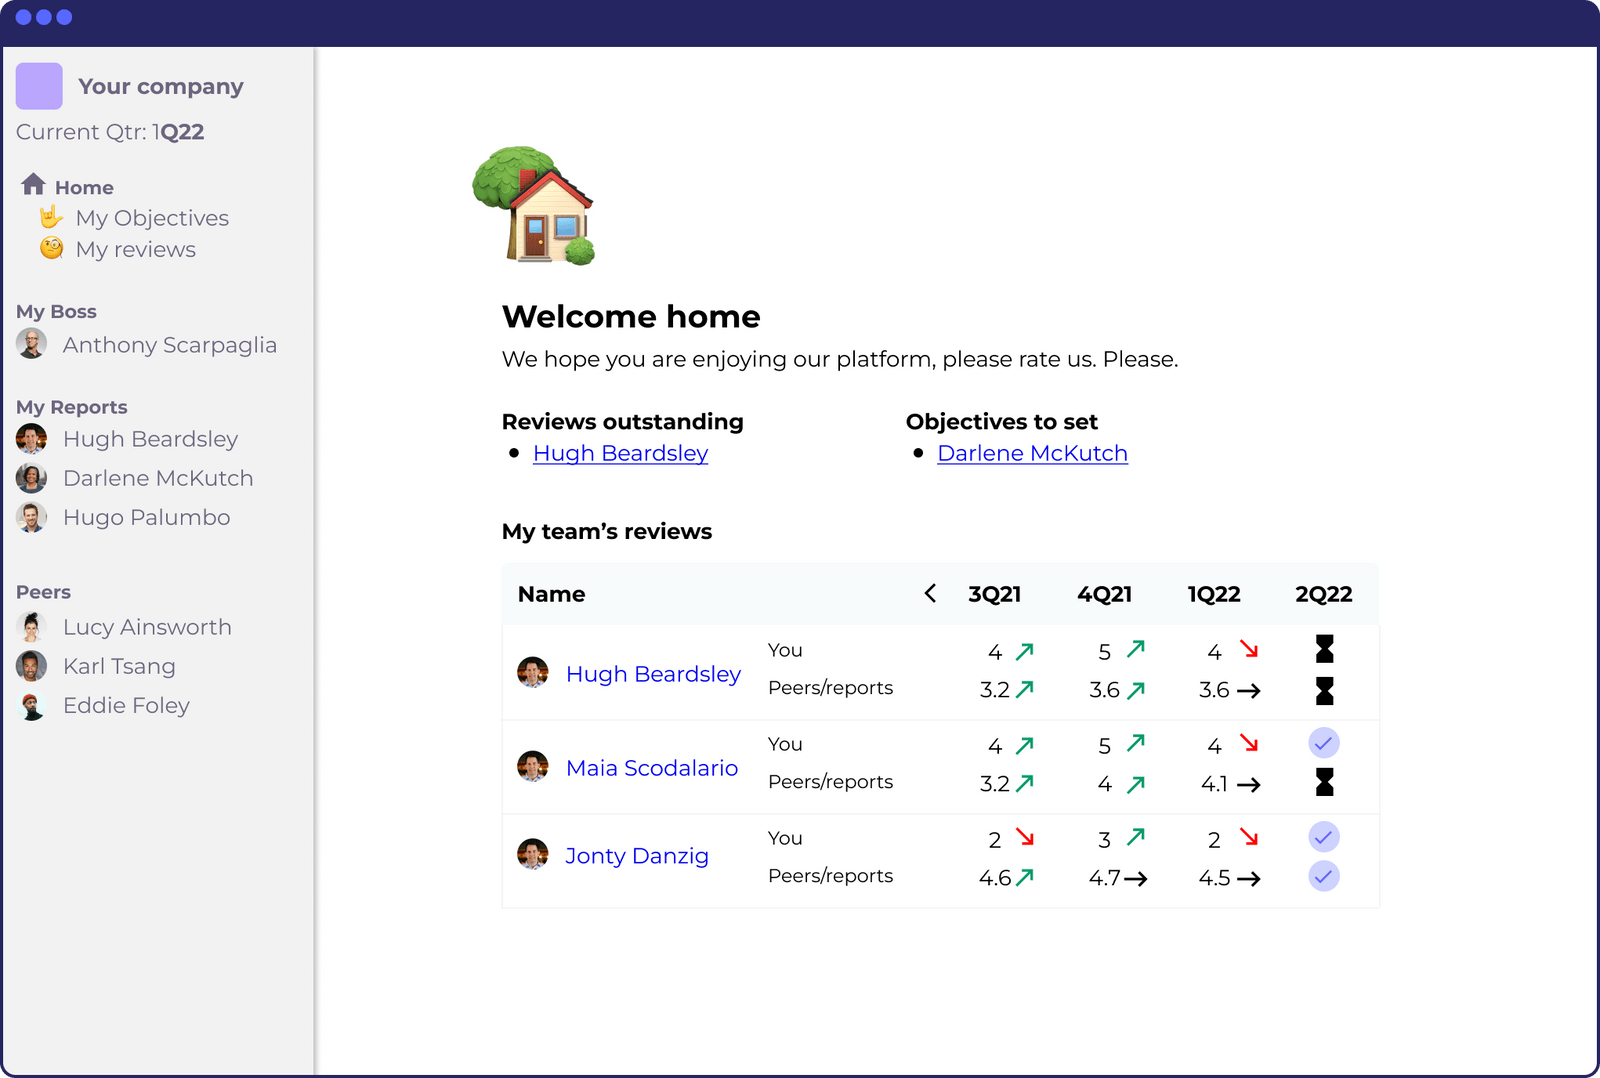
Task: Open Hugh Beardsley from Reviews outstanding
Action: click(620, 453)
